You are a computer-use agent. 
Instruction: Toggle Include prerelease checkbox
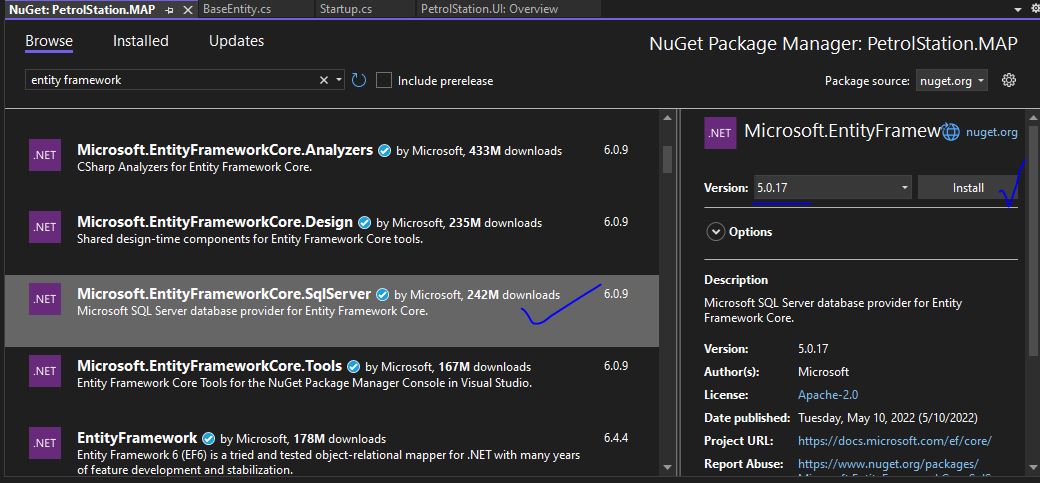(383, 80)
